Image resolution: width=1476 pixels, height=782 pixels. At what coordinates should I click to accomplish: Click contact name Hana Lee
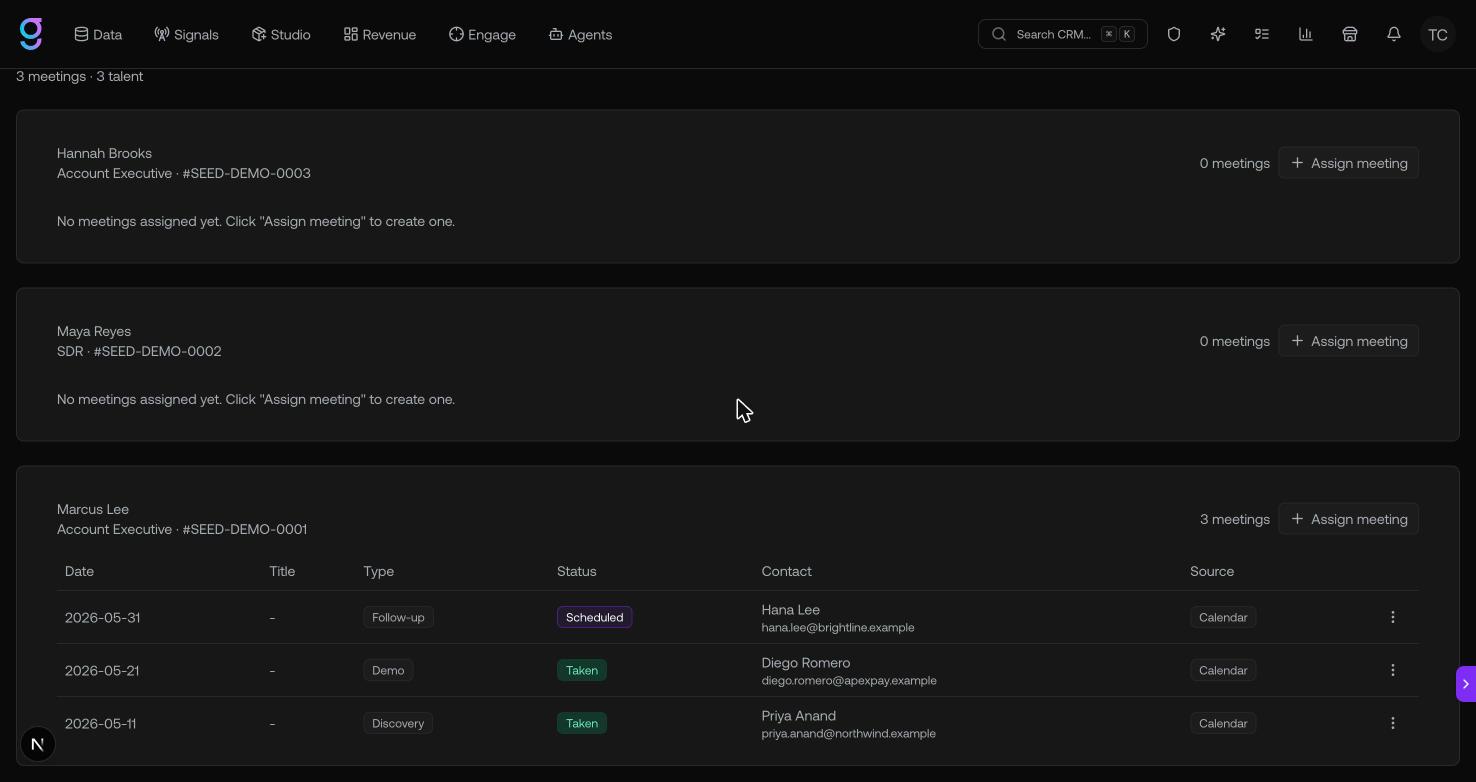(790, 609)
